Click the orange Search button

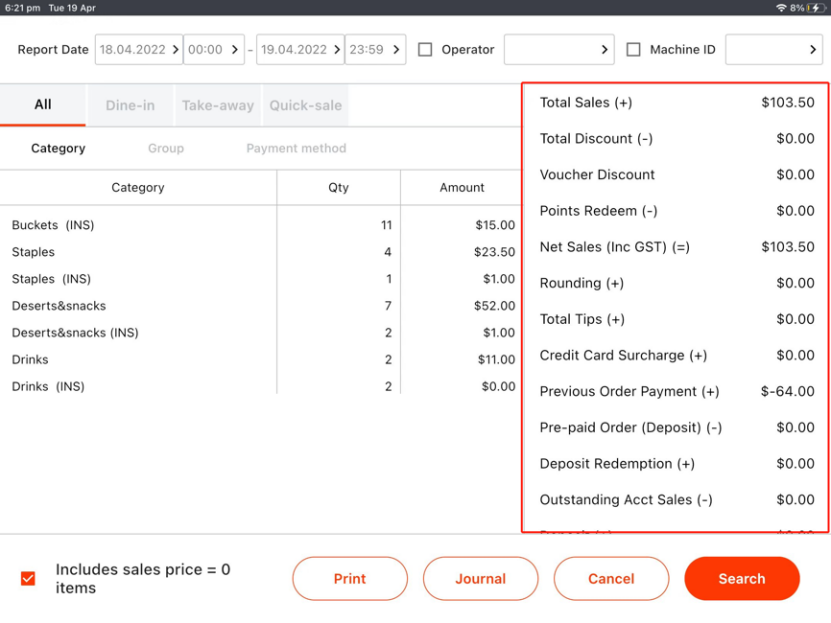tap(741, 578)
